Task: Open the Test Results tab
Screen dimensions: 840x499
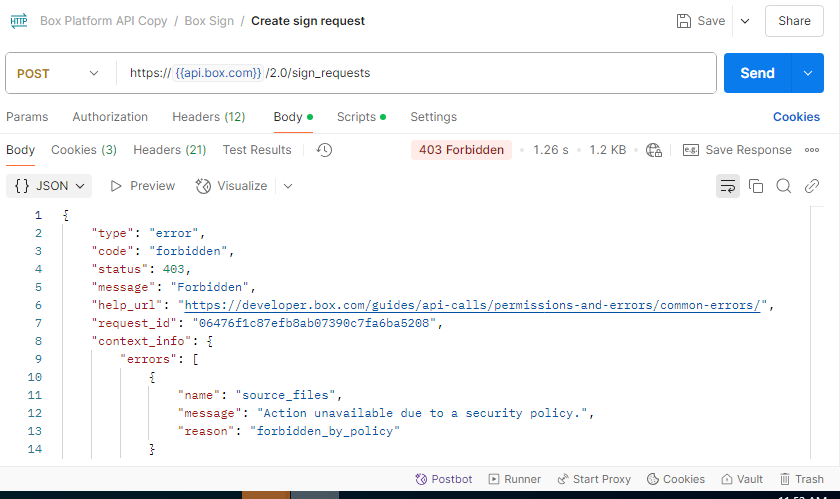Action: point(257,150)
